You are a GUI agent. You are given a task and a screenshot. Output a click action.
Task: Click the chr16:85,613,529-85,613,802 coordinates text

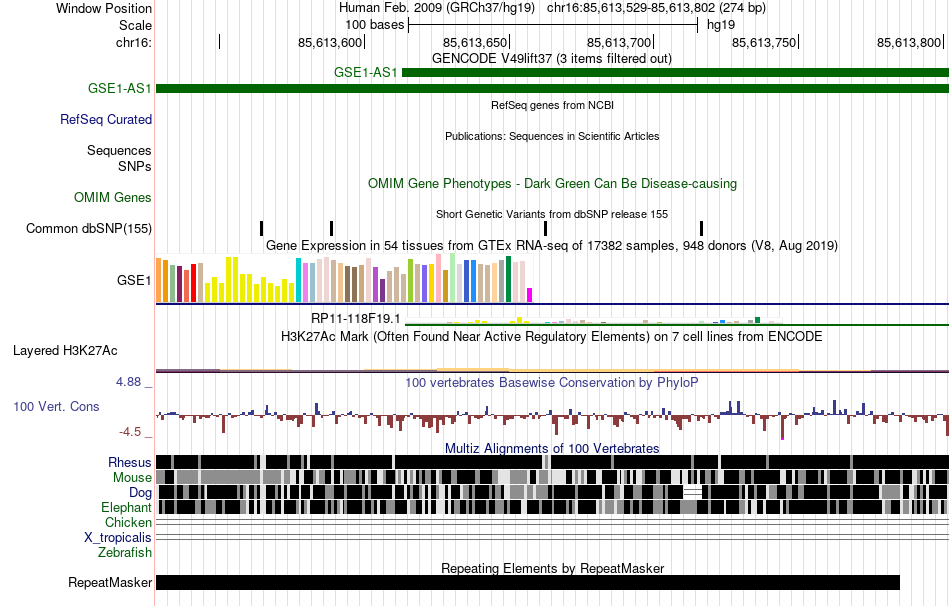click(x=656, y=8)
